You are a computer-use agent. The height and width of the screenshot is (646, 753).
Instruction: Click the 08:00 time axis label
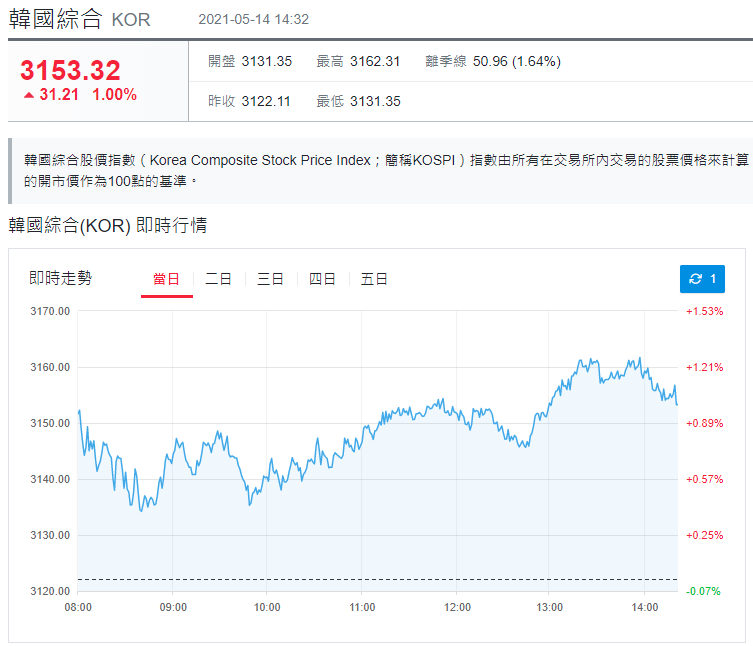[78, 608]
